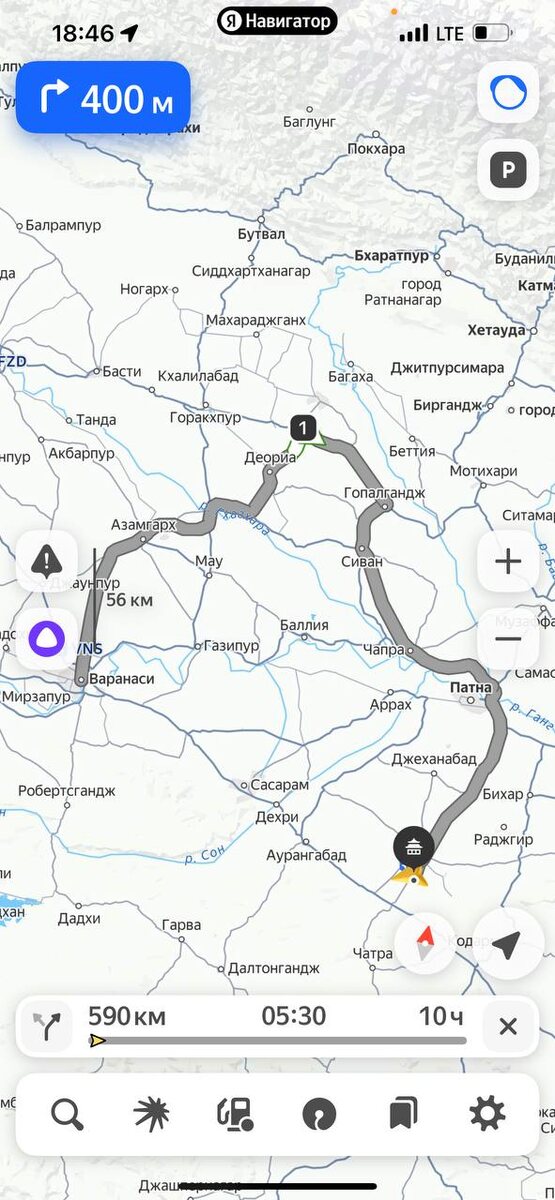
Task: Select waypoint 1 marker on the route
Action: (x=304, y=428)
